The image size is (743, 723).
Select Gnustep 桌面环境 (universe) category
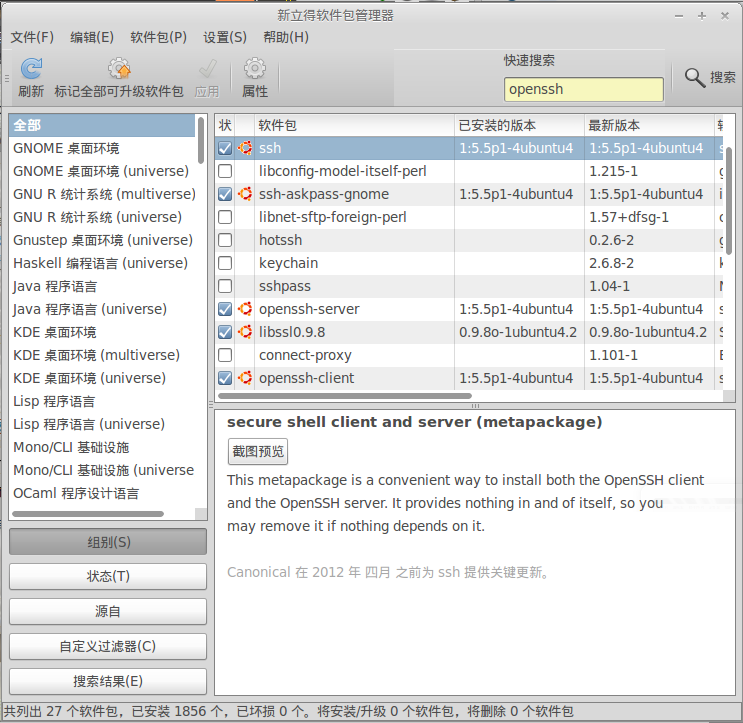[103, 240]
